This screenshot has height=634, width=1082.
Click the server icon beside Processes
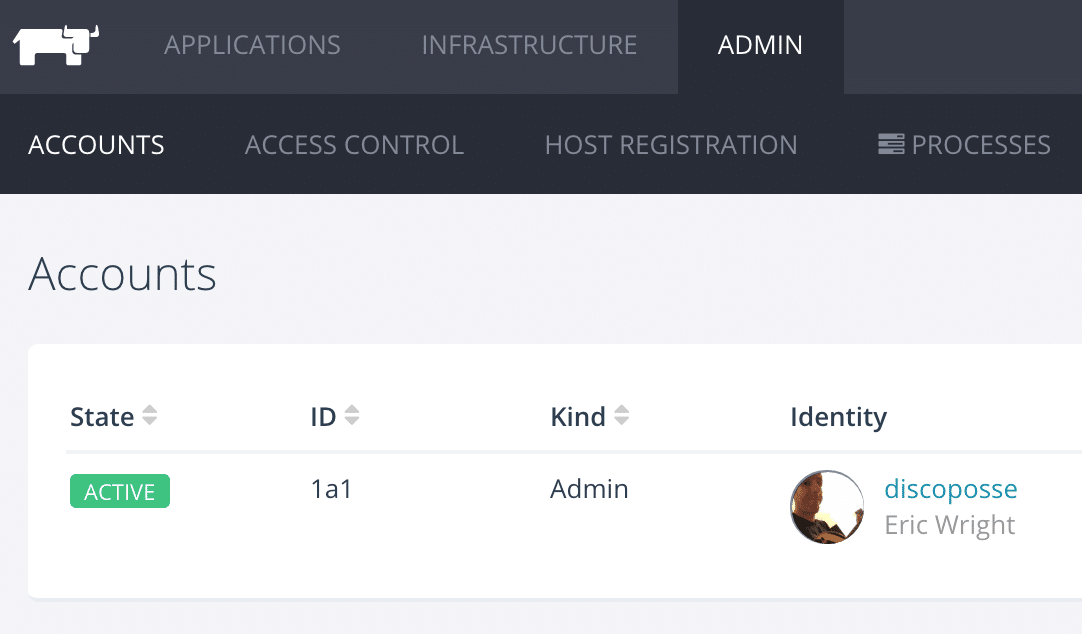click(x=890, y=145)
